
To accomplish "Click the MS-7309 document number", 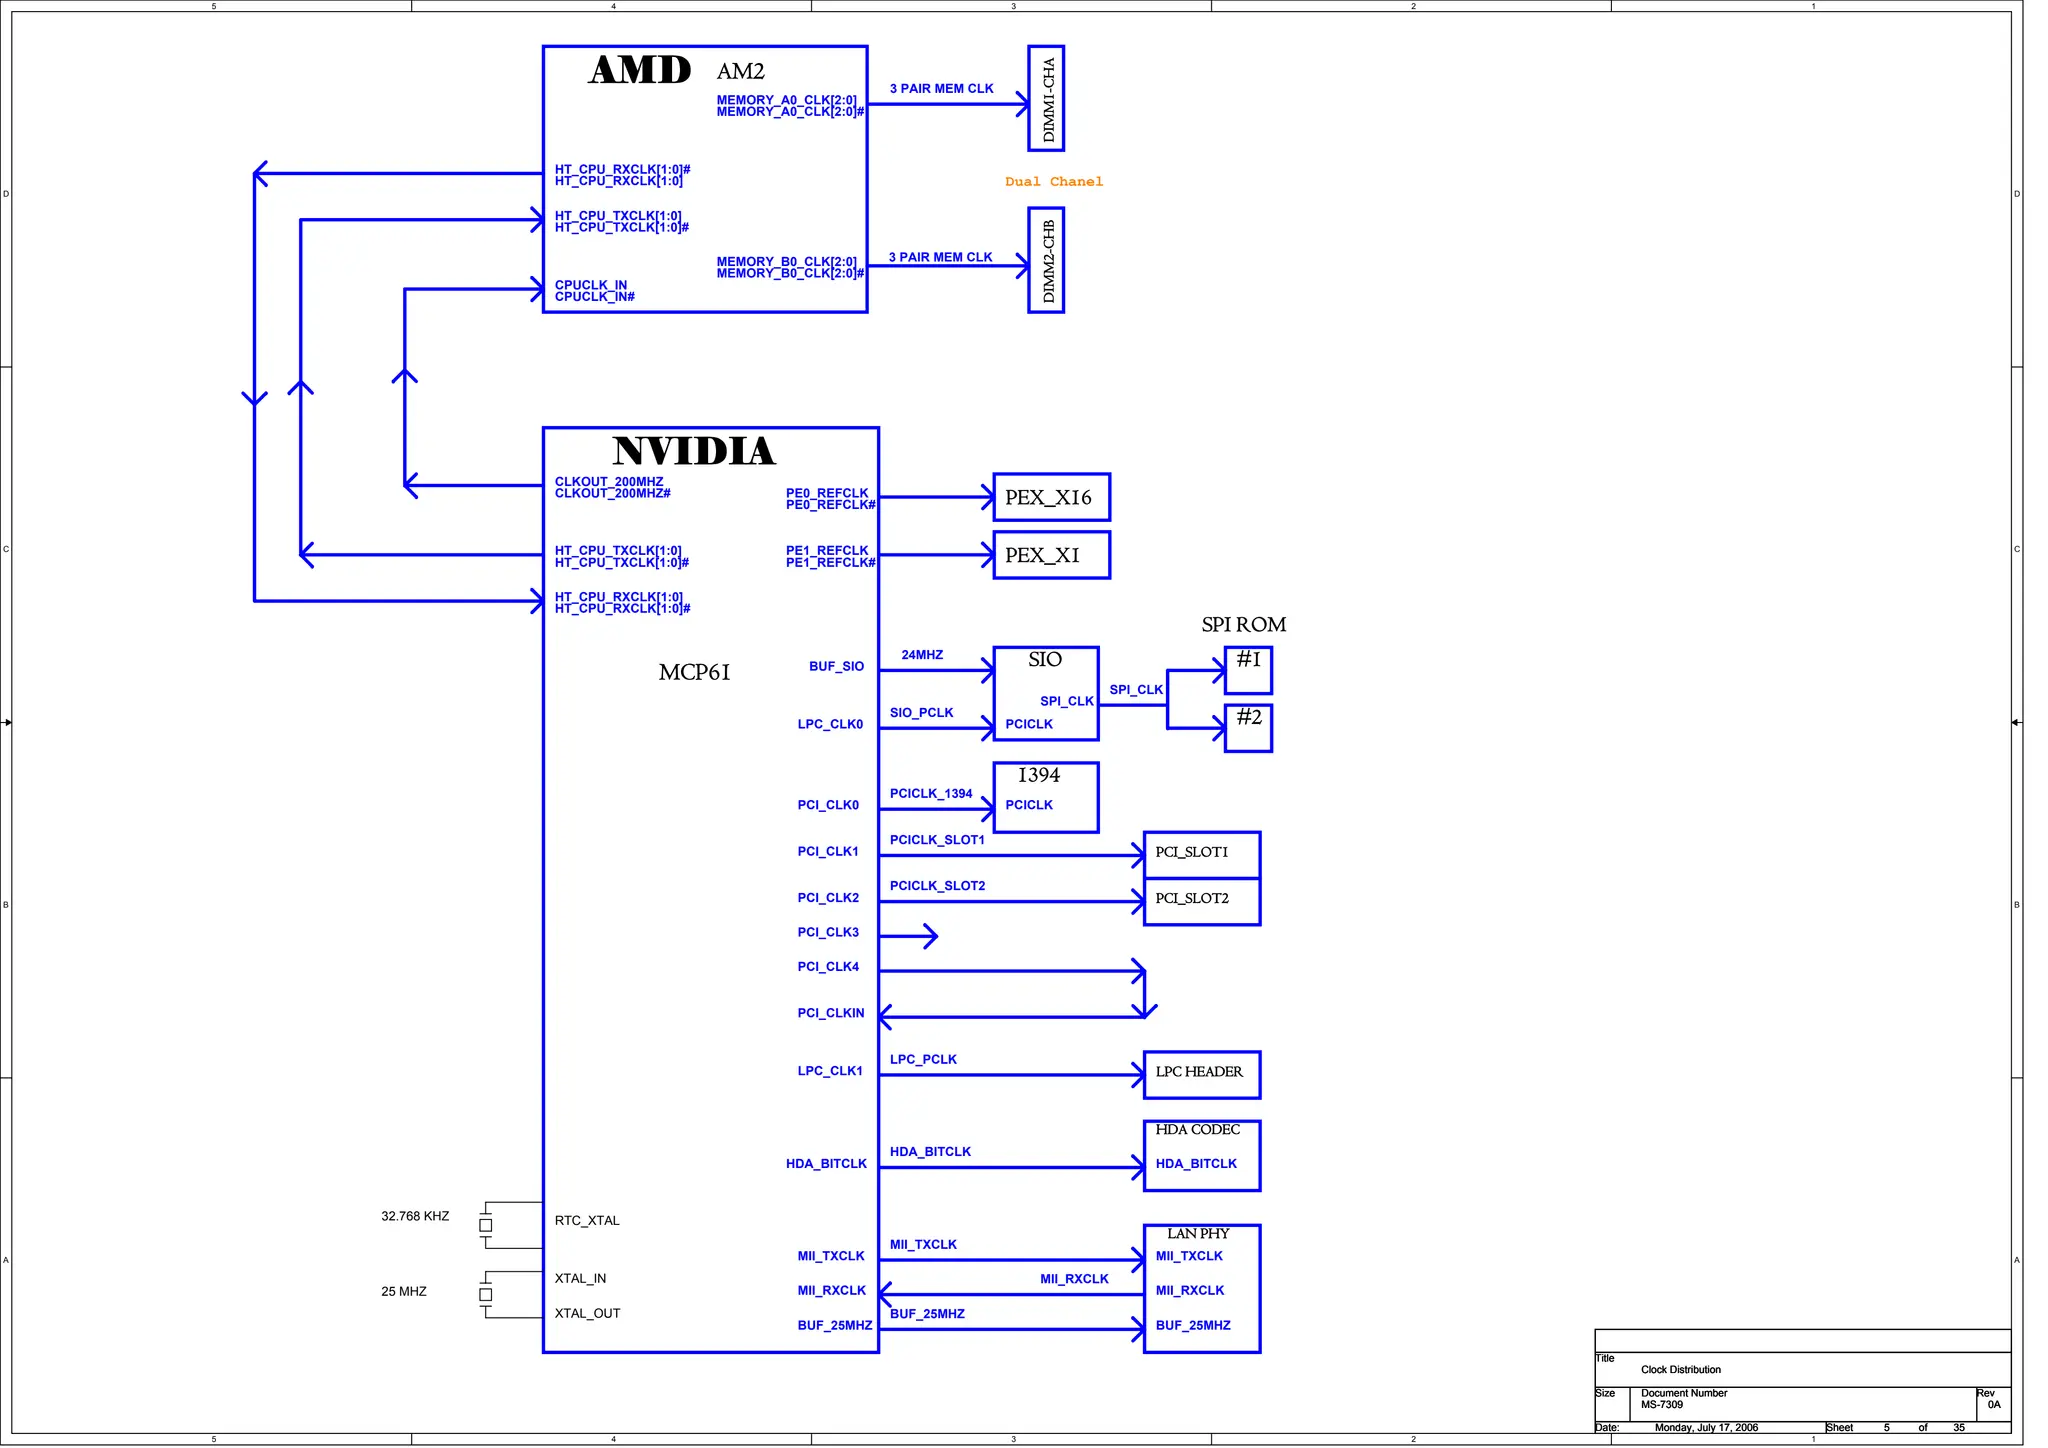I will click(1662, 1405).
